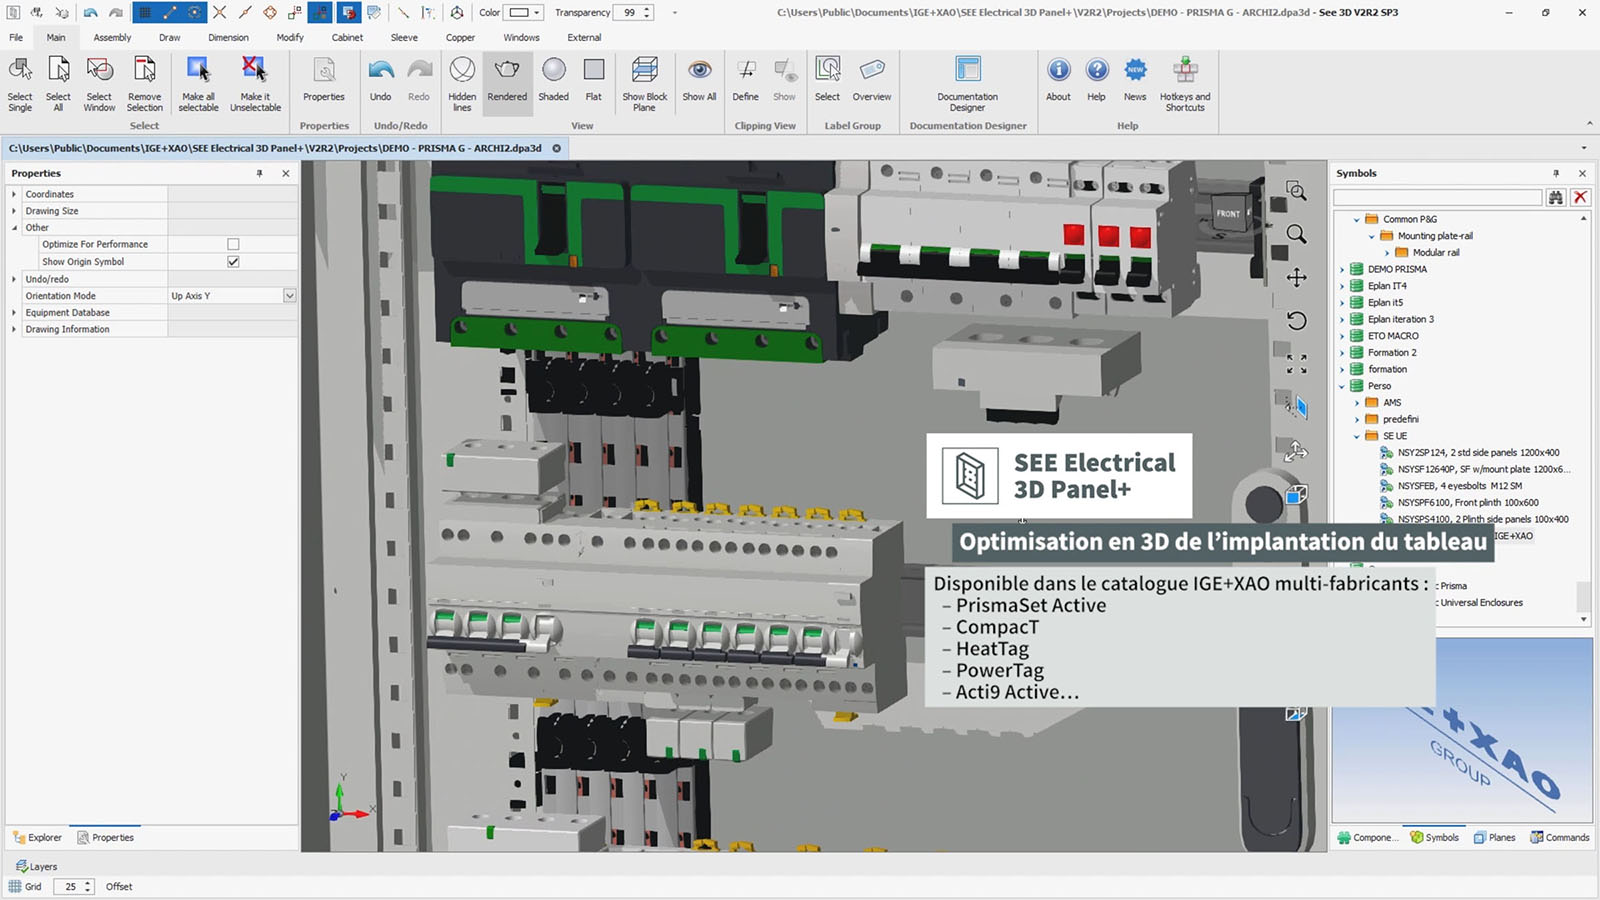Viewport: 1600px width, 900px height.
Task: Click the rotate view viewport icon
Action: coord(1296,321)
